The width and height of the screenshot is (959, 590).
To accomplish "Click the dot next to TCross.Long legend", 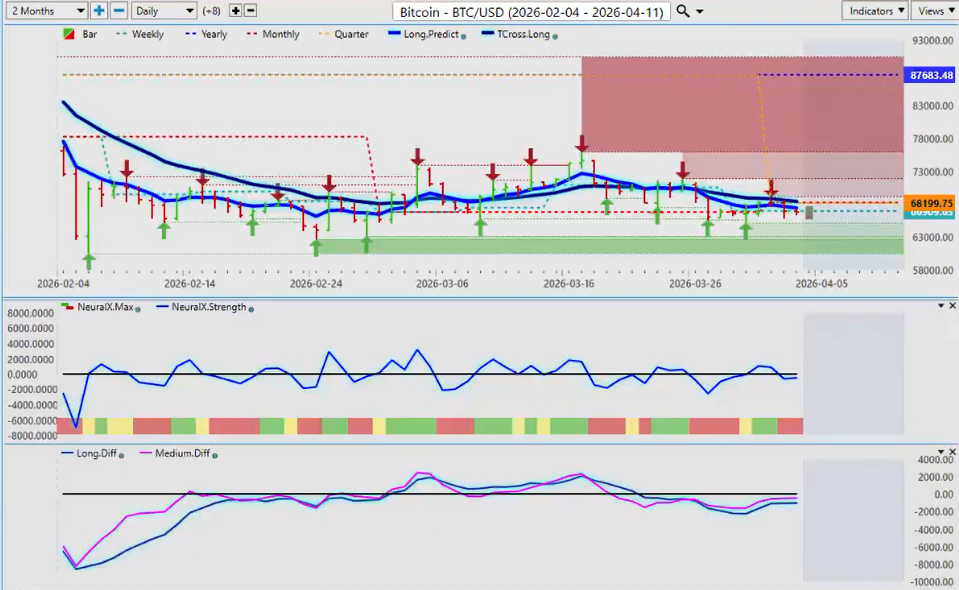I will (x=555, y=35).
